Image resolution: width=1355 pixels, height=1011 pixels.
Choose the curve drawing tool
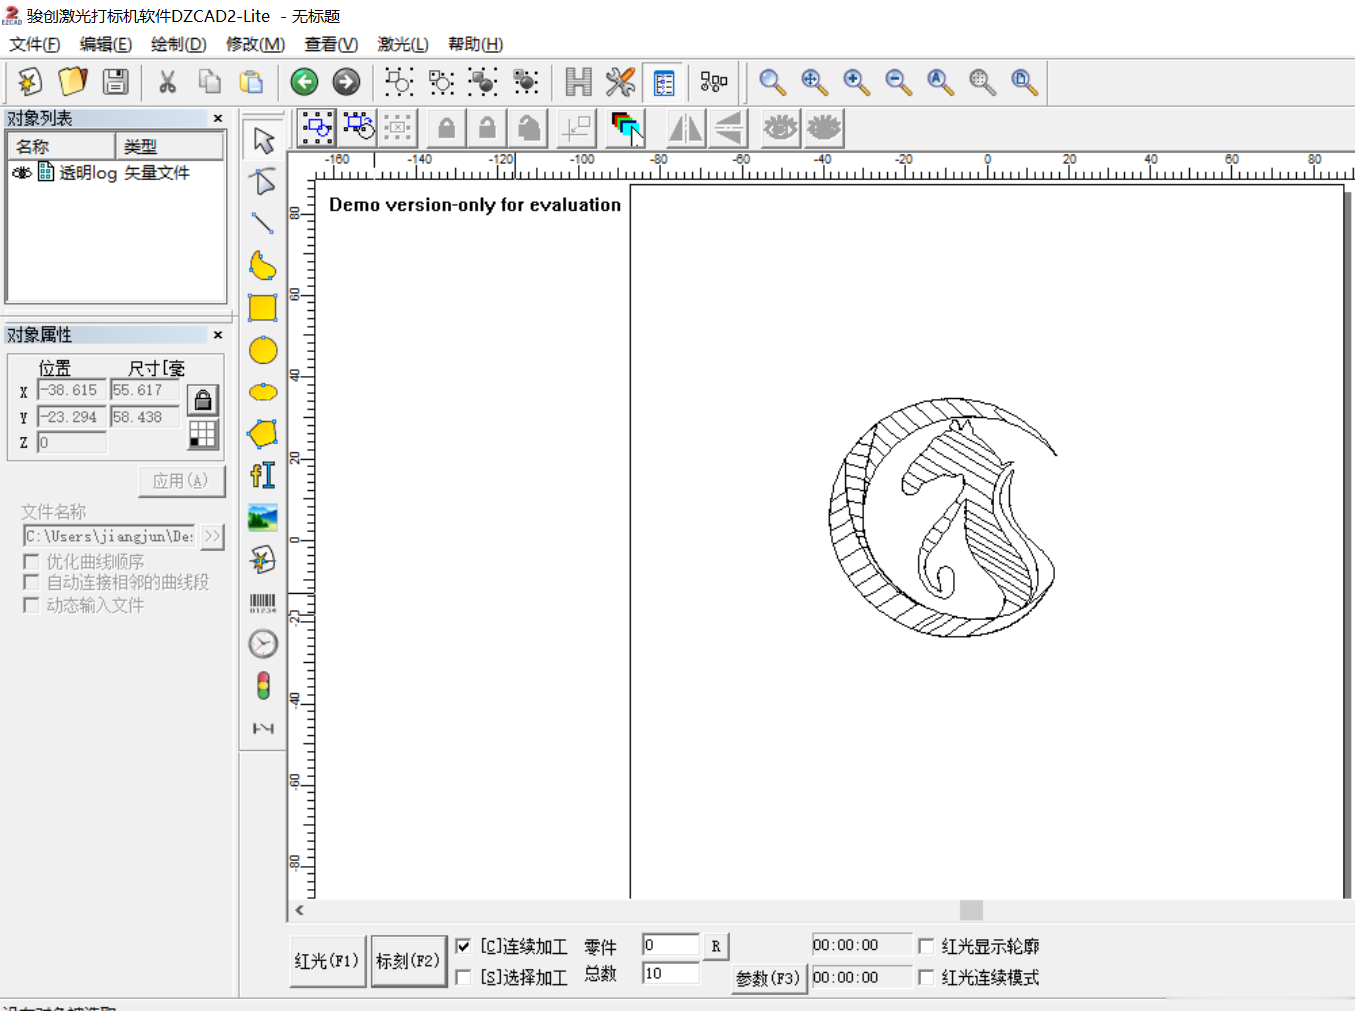(263, 265)
